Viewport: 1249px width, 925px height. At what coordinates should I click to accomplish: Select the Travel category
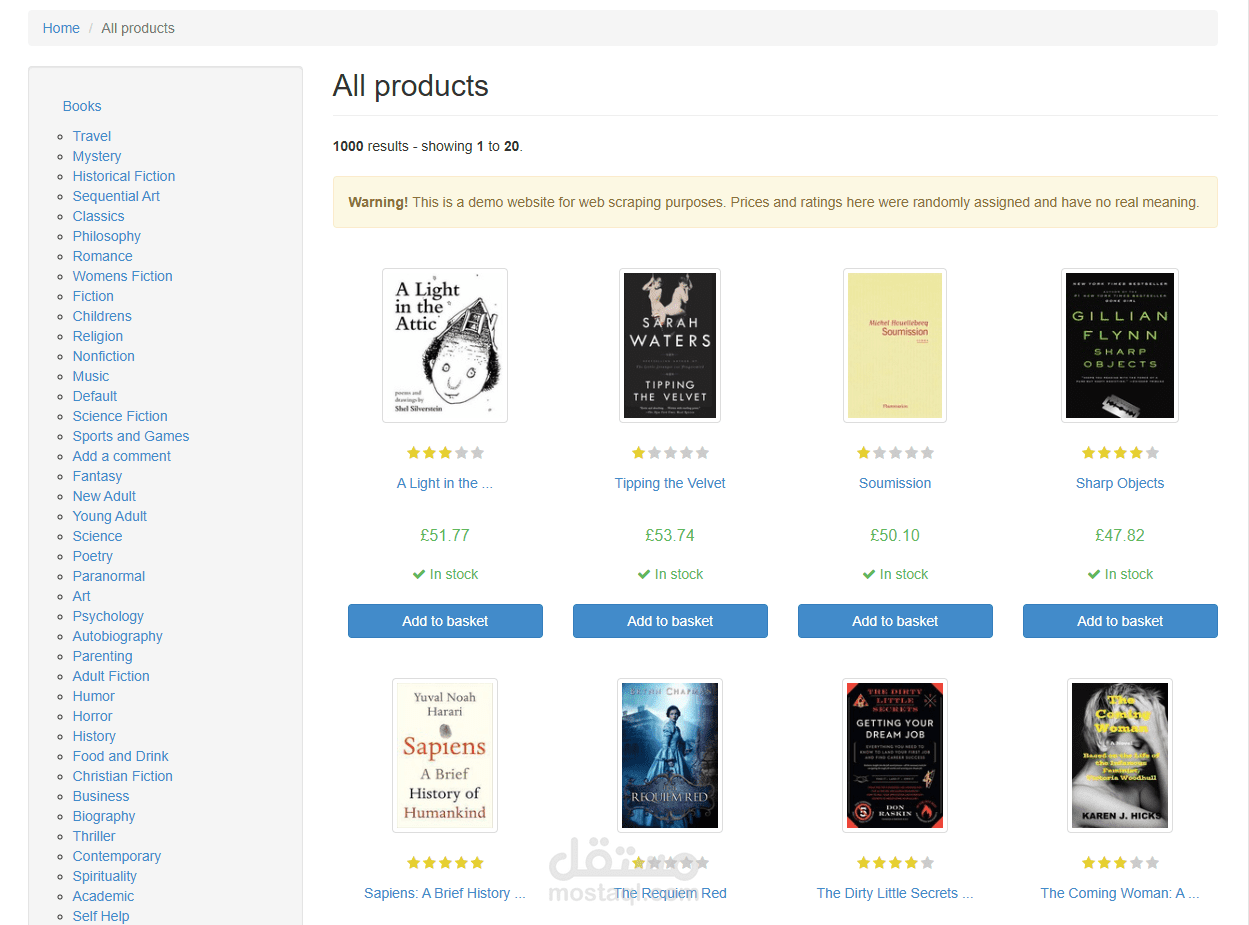click(92, 136)
